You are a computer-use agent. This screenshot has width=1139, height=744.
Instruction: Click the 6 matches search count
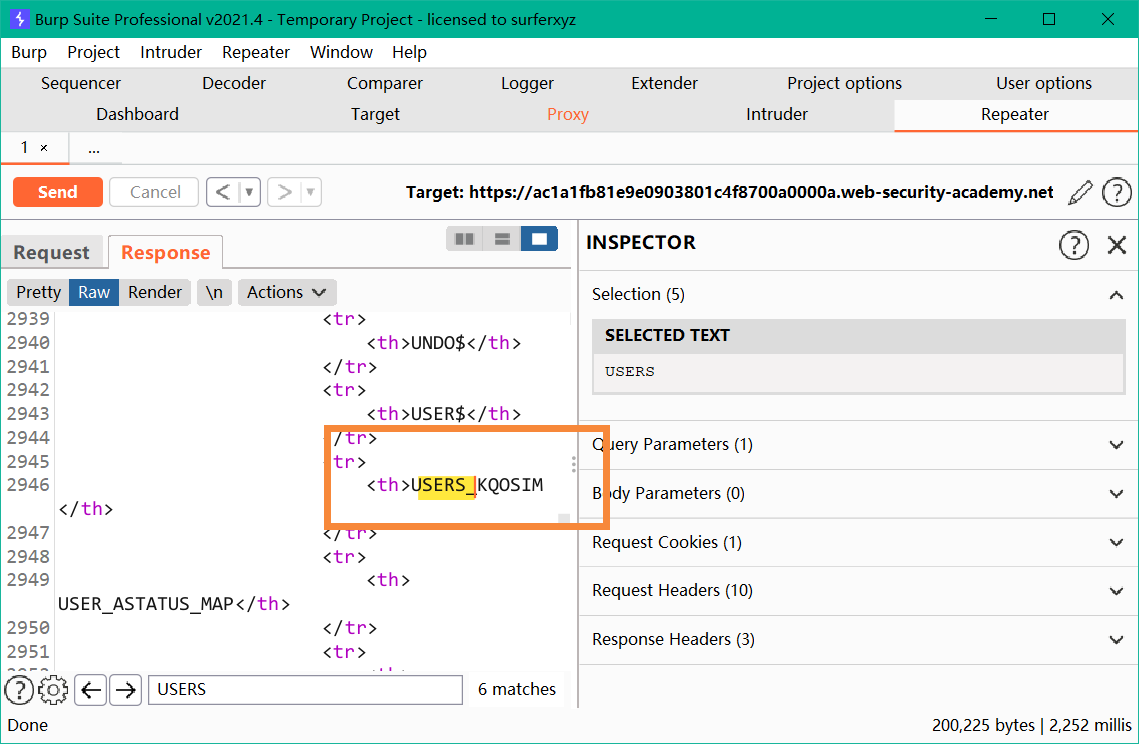coord(516,690)
